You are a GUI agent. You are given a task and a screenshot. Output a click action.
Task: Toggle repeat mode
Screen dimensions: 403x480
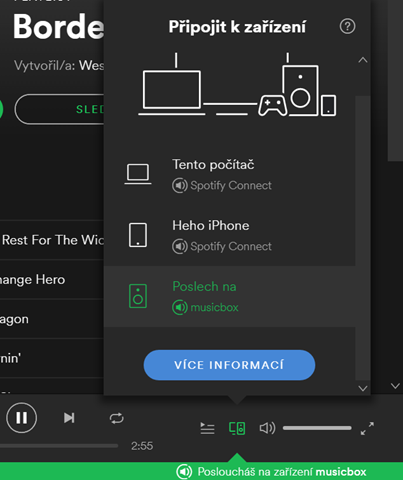point(116,418)
